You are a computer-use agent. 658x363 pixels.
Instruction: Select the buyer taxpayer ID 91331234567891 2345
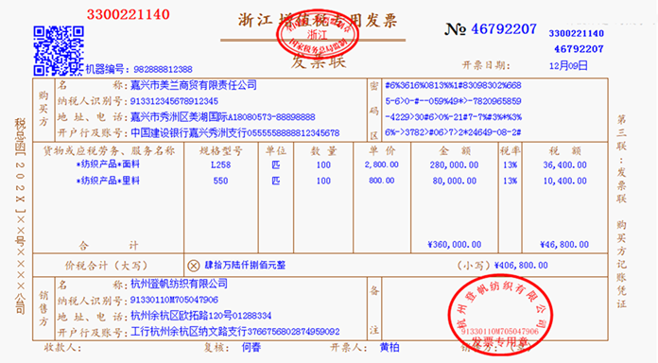(x=174, y=101)
